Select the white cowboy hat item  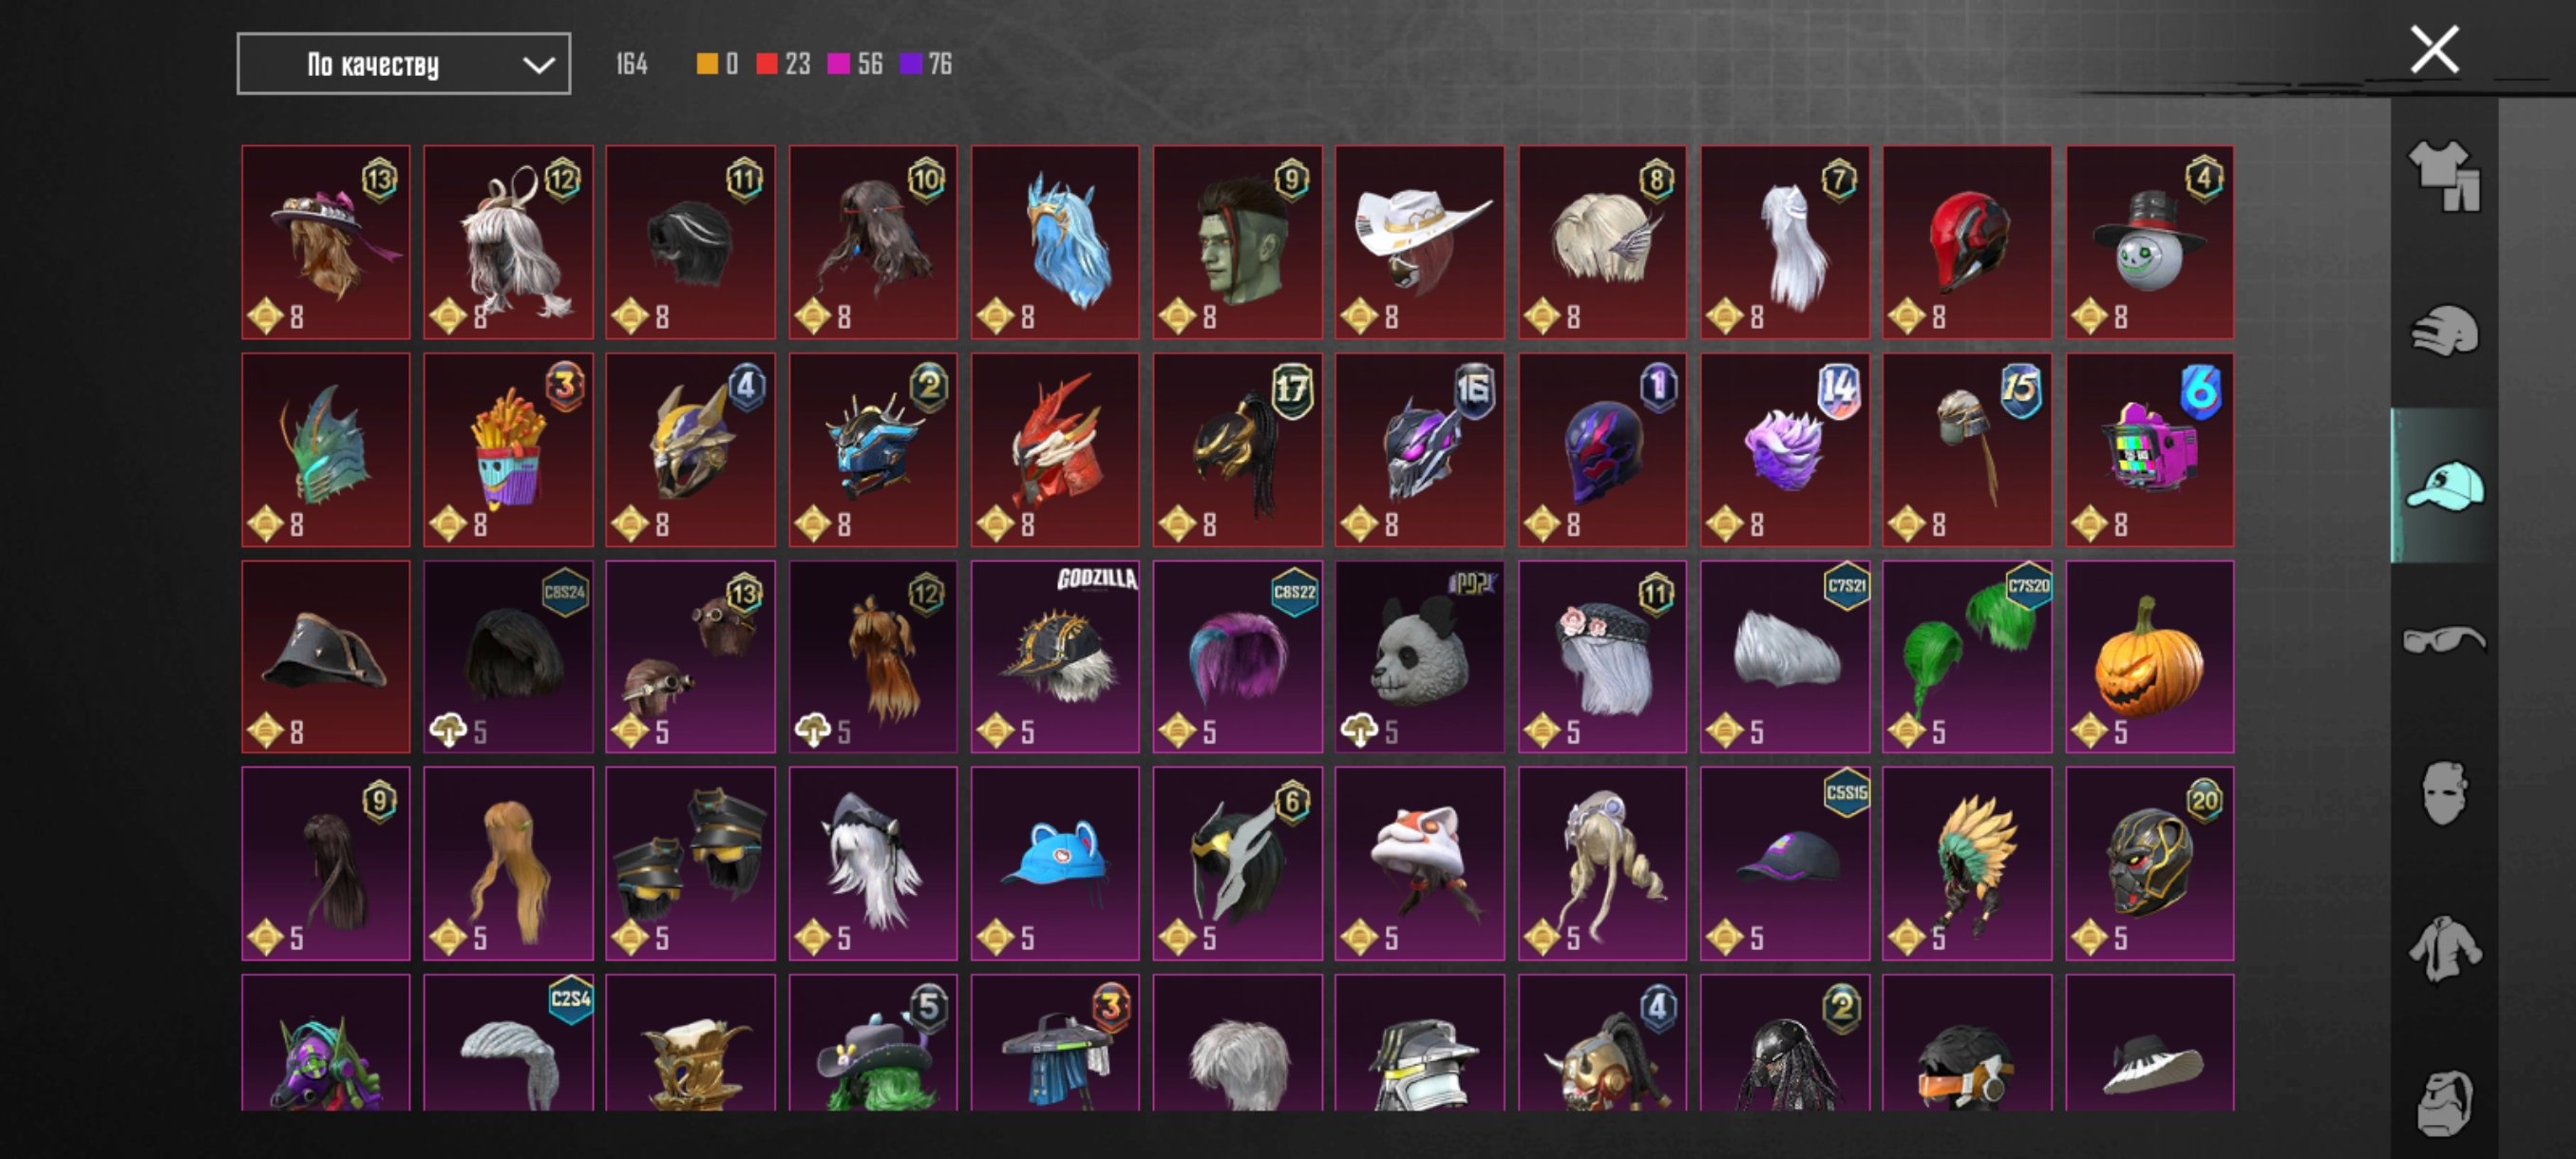[x=1419, y=242]
